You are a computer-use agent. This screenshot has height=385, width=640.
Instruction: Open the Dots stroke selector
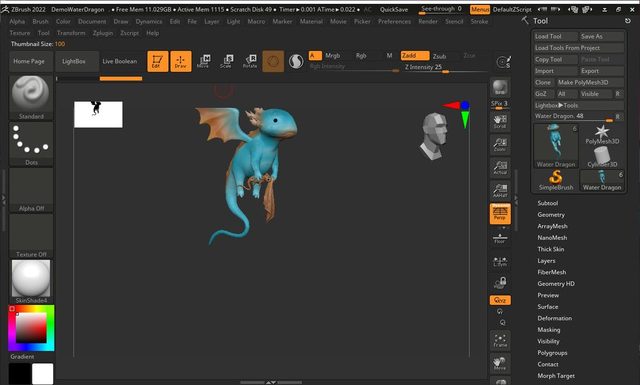[x=31, y=144]
